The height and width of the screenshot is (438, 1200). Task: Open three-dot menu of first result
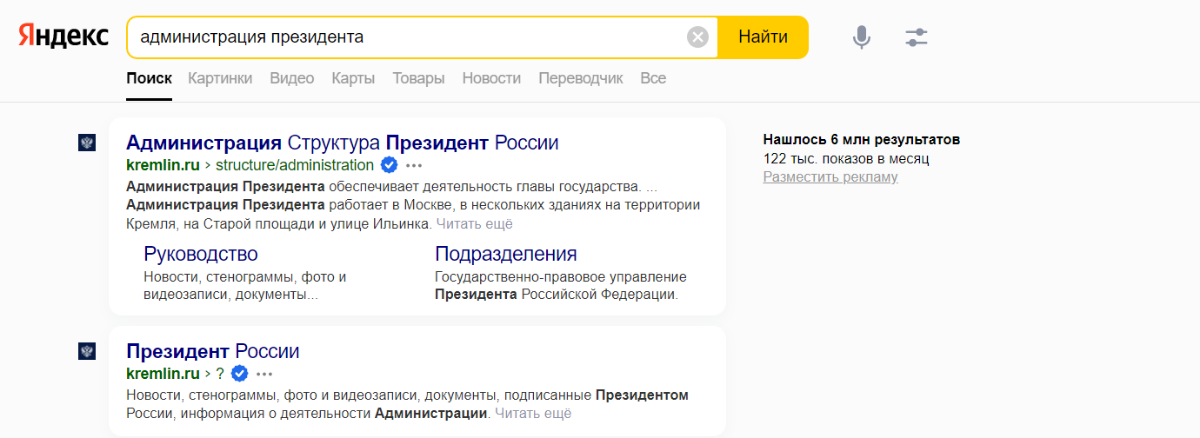[x=414, y=165]
